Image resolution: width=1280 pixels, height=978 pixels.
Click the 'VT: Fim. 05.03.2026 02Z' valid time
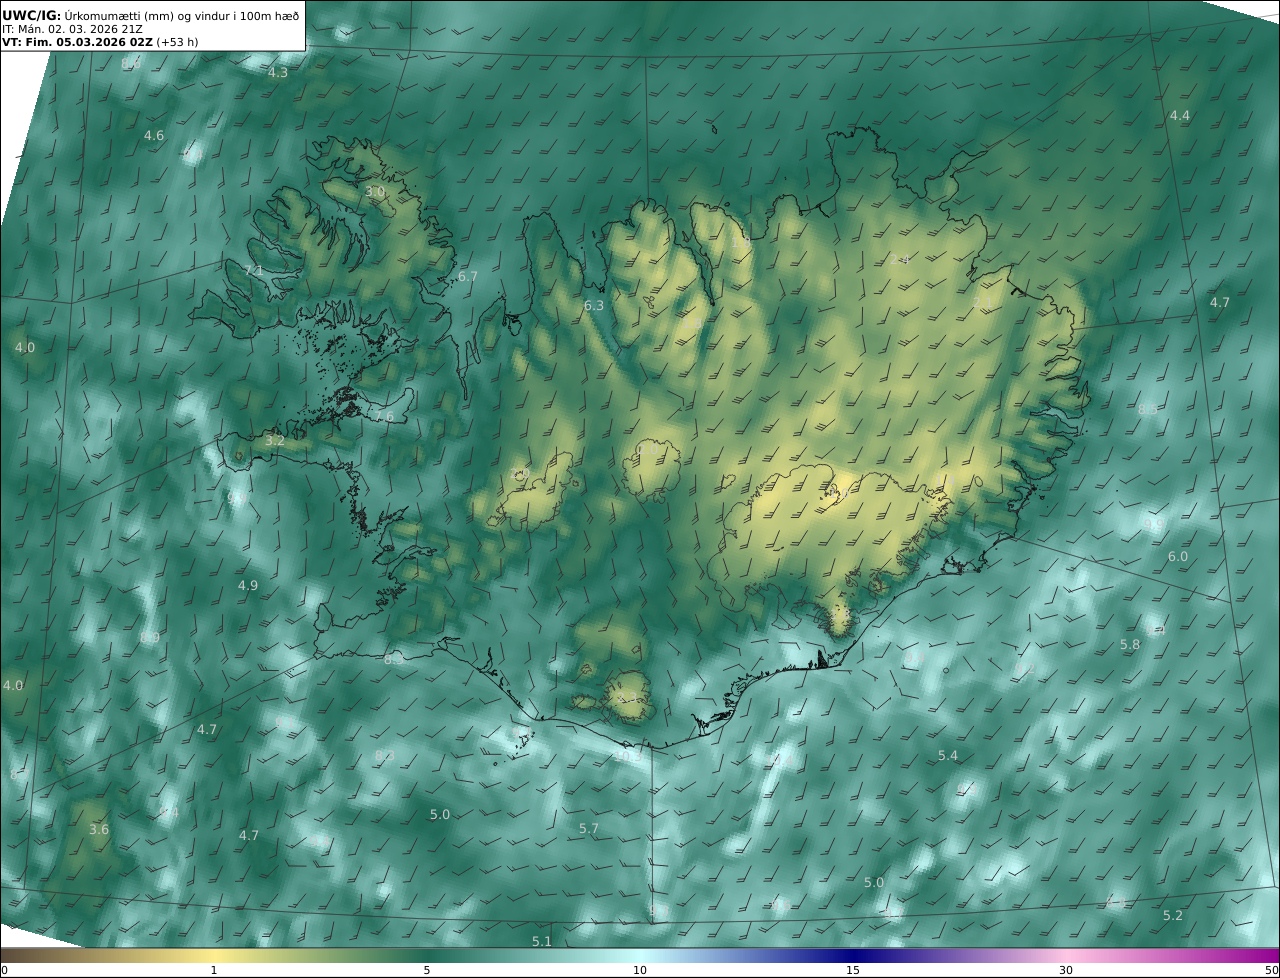[x=77, y=42]
